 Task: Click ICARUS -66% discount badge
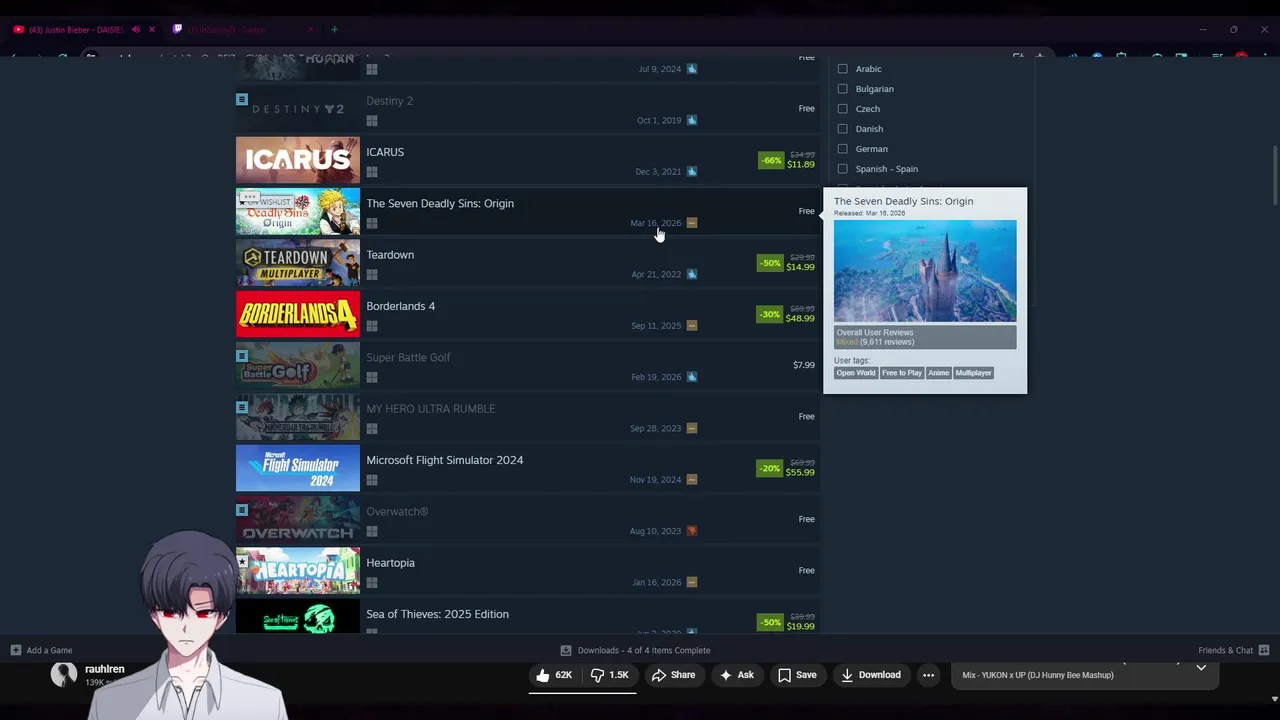(771, 160)
